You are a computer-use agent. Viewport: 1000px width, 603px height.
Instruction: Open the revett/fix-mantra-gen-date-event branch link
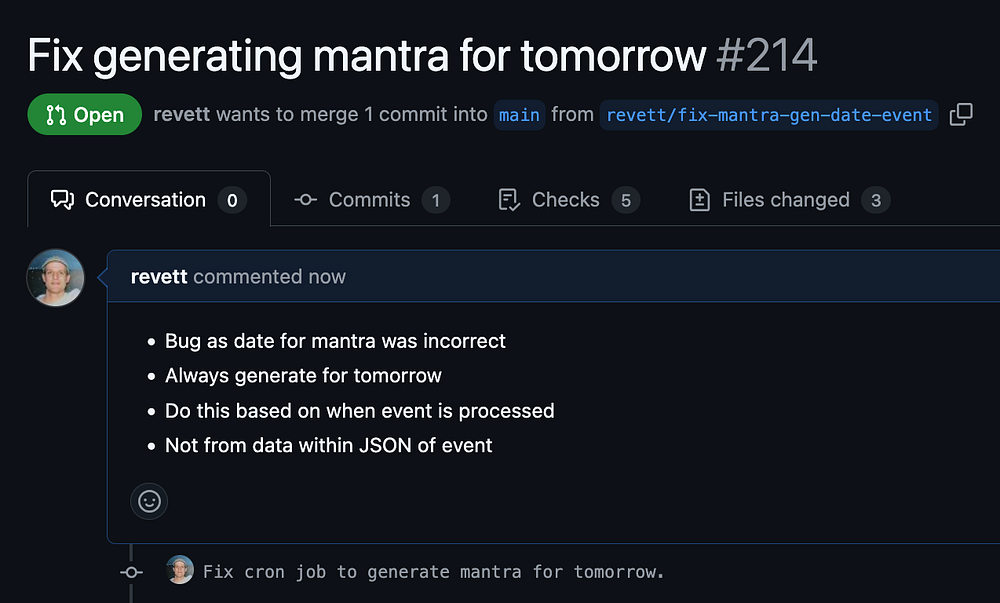(x=769, y=115)
